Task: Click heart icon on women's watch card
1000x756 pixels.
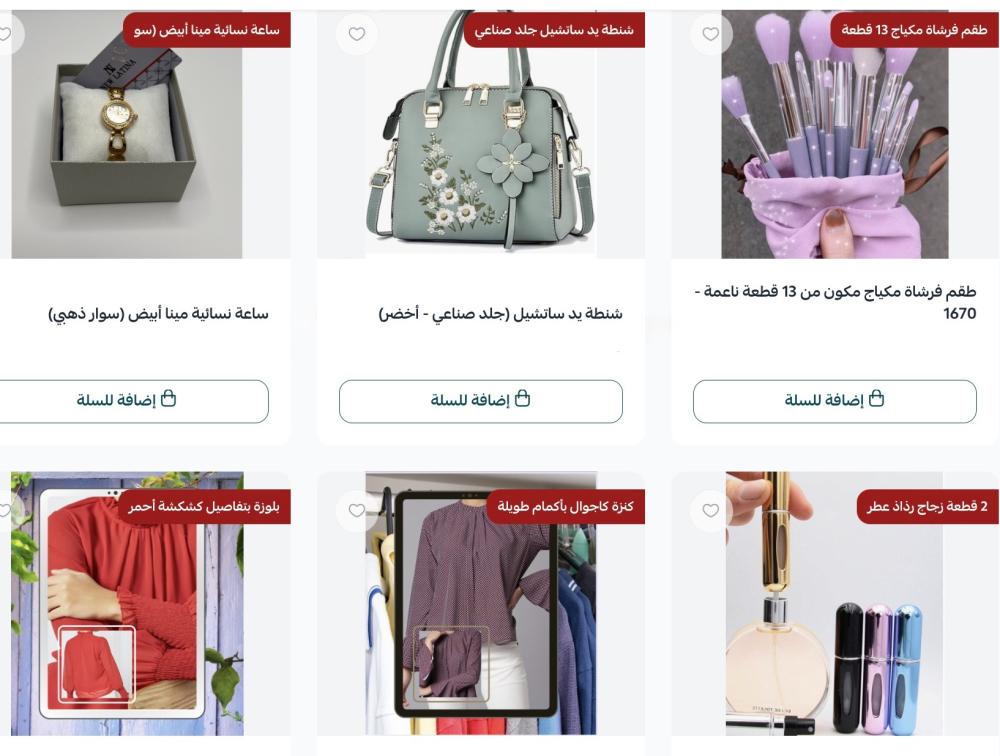Action: click(6, 34)
